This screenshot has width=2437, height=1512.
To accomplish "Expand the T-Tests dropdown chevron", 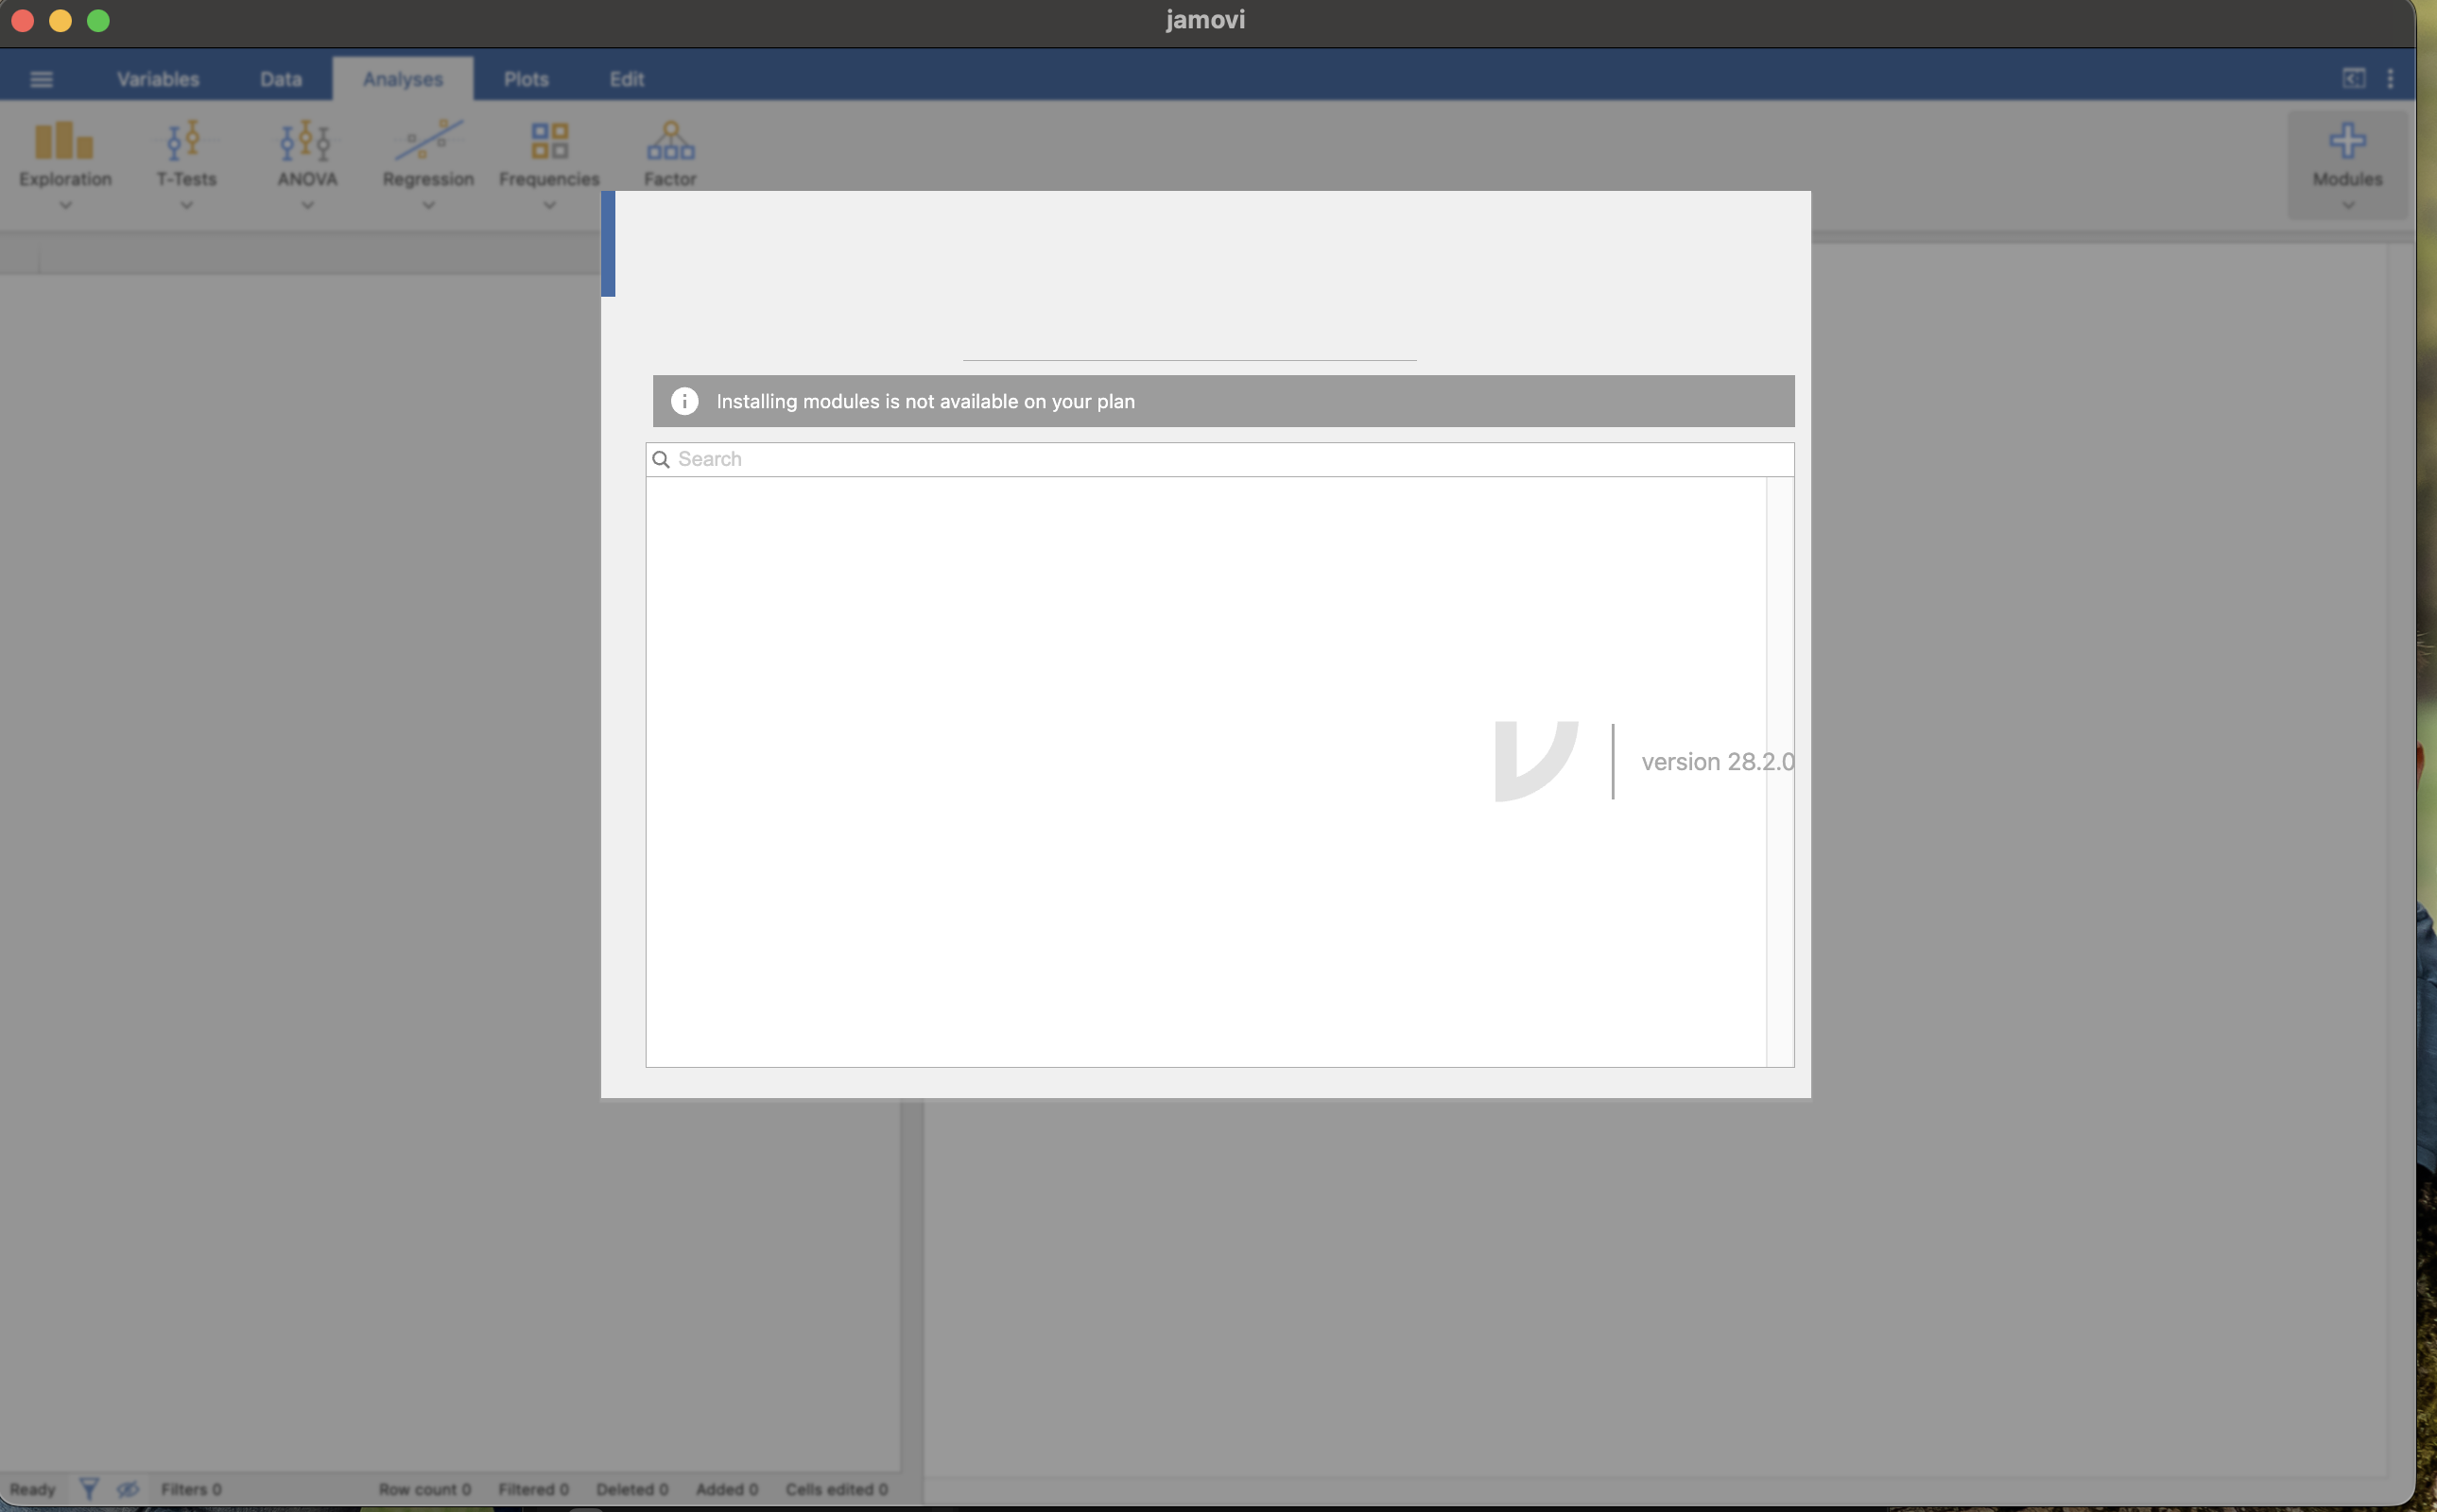I will [186, 205].
